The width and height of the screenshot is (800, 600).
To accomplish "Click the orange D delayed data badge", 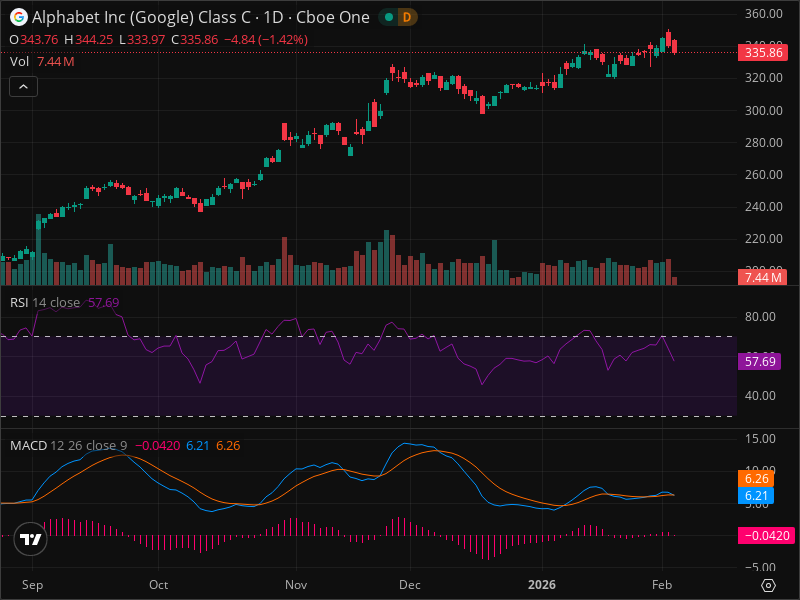I will pyautogui.click(x=407, y=17).
